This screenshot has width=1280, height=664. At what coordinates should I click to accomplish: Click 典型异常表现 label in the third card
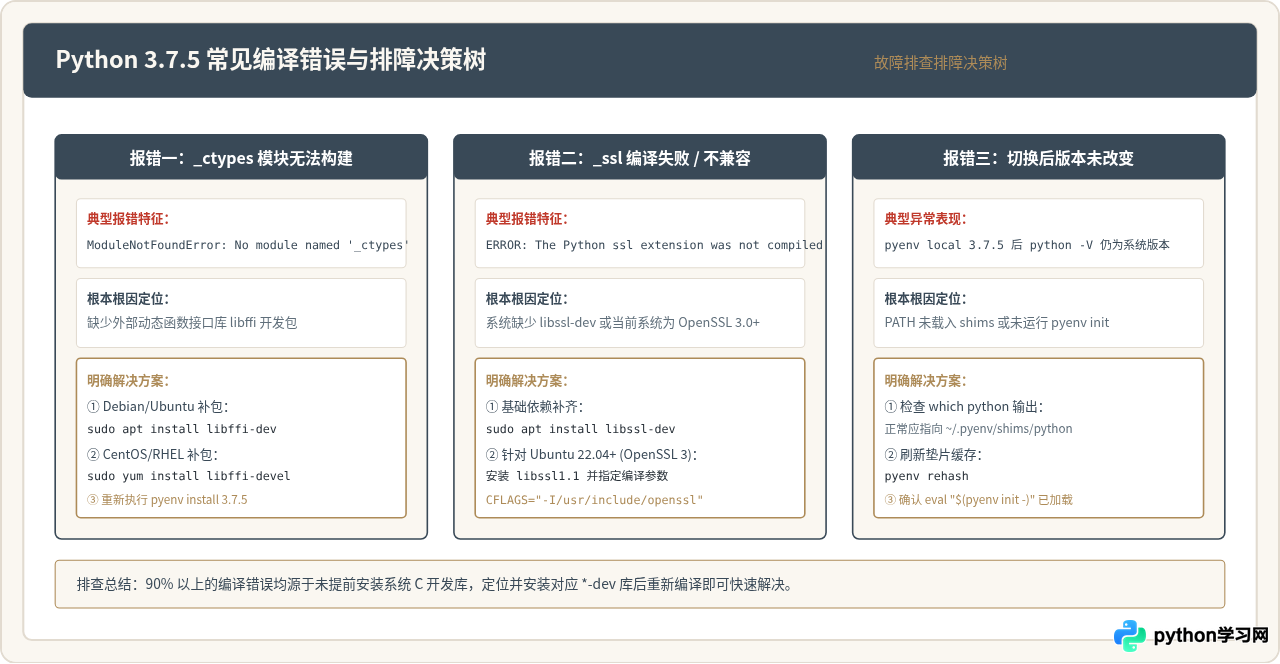pyautogui.click(x=926, y=218)
